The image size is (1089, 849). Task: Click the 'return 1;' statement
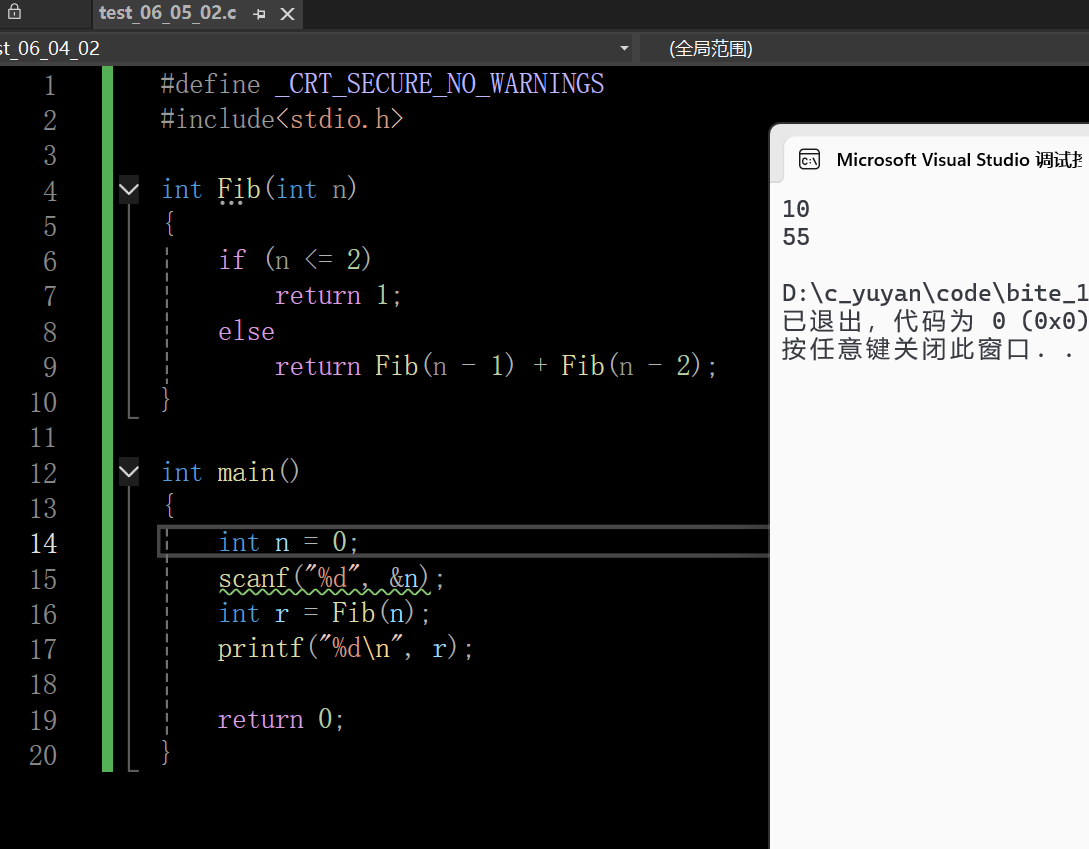338,295
